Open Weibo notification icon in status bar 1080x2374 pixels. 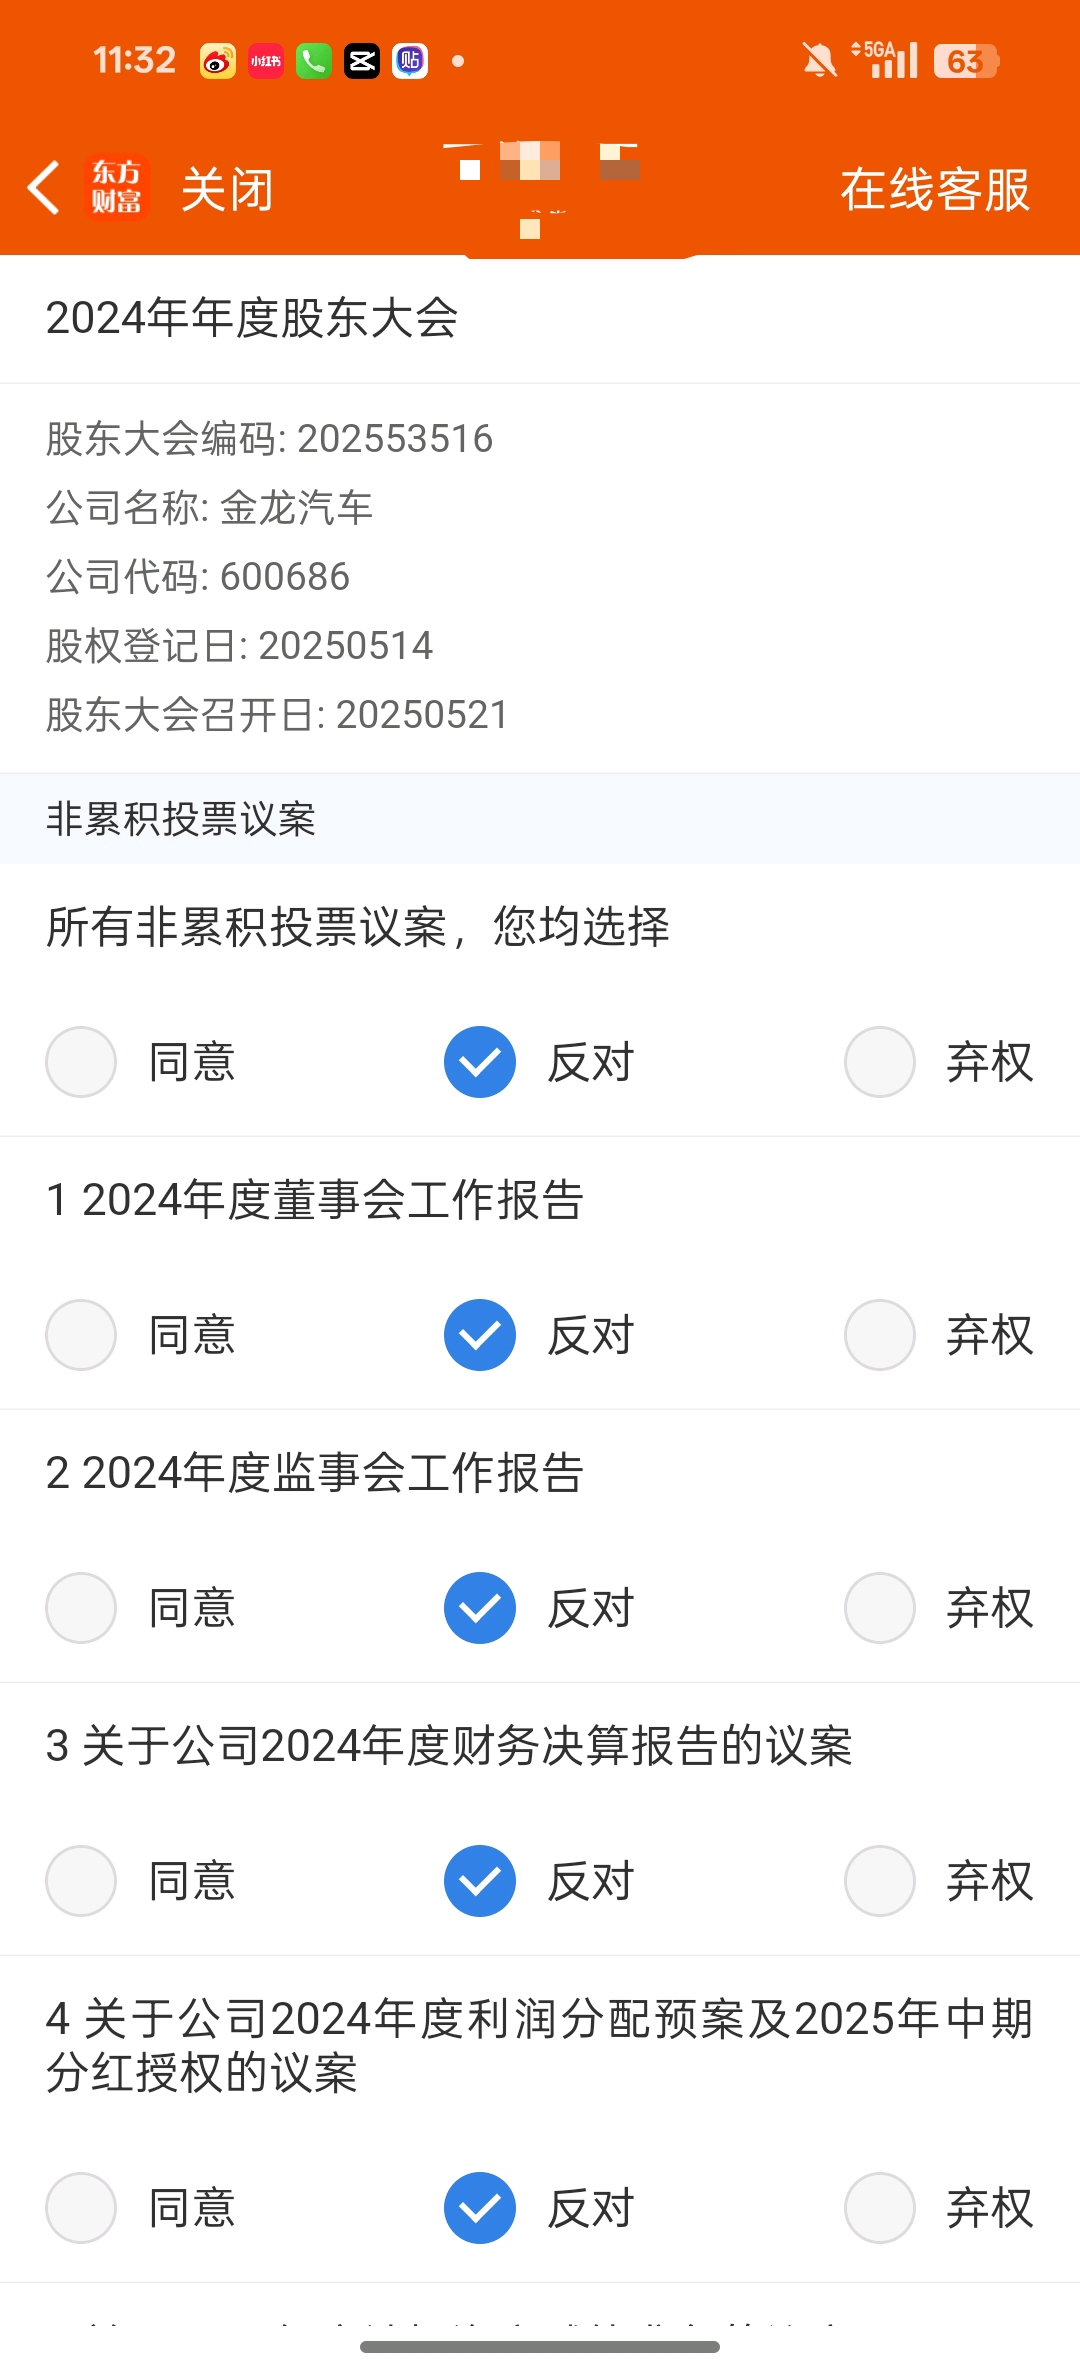point(217,61)
